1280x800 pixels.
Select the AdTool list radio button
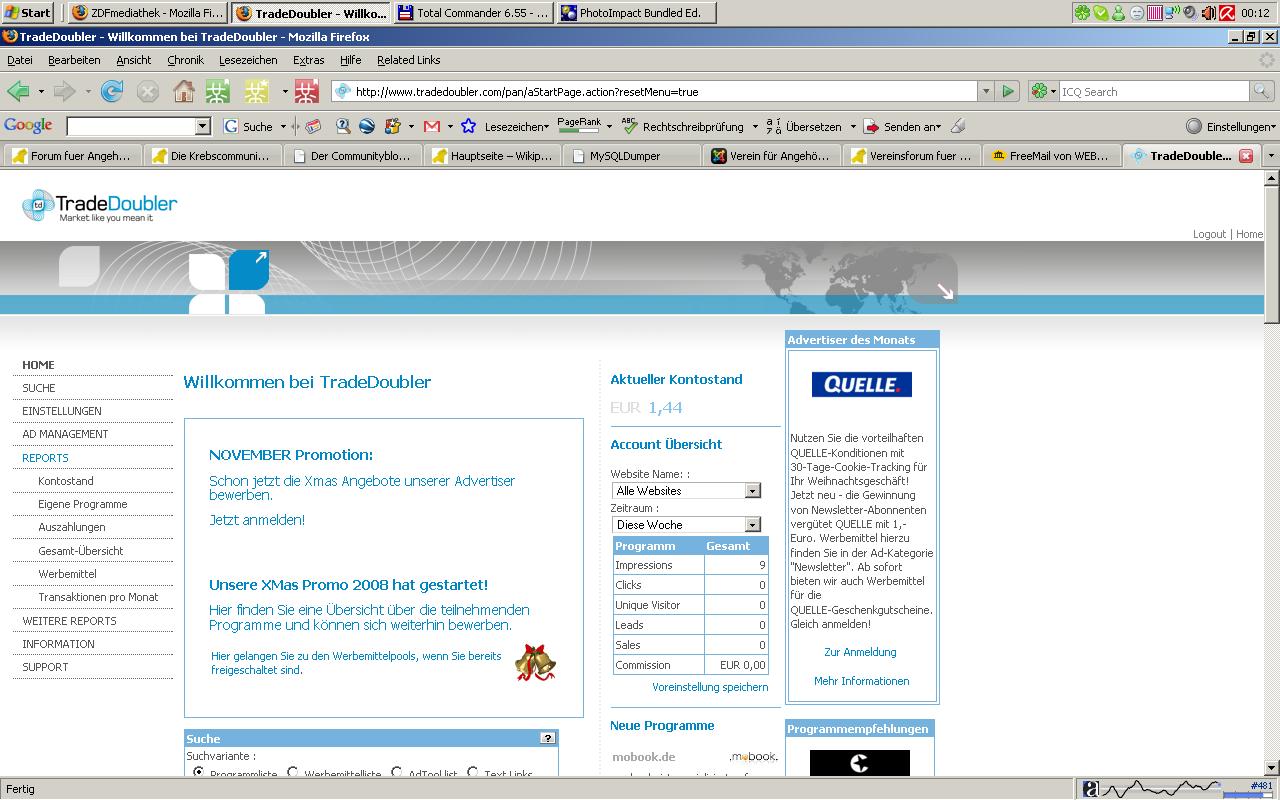pyautogui.click(x=397, y=772)
